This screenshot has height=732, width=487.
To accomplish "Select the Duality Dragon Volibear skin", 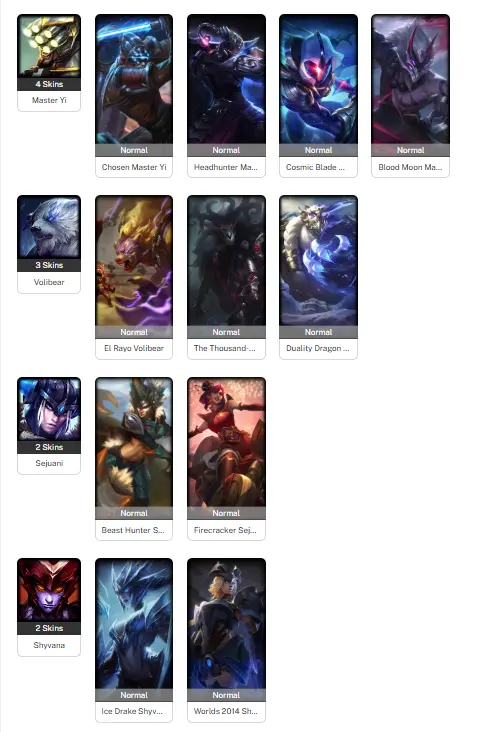I will [318, 277].
